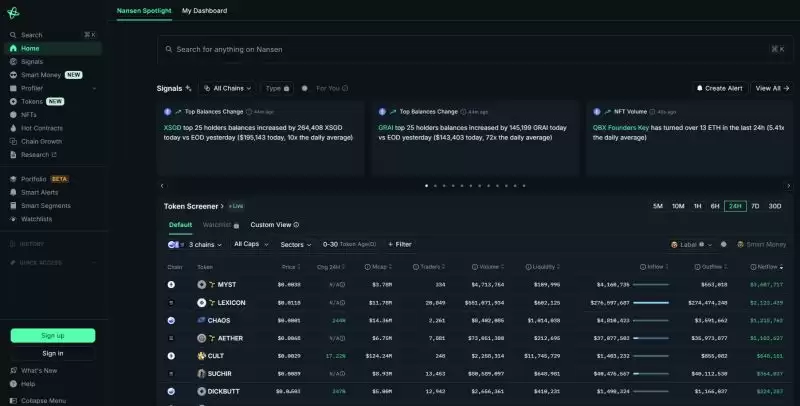Open Smart Money from the sidebar
Image resolution: width=800 pixels, height=406 pixels.
[41, 75]
